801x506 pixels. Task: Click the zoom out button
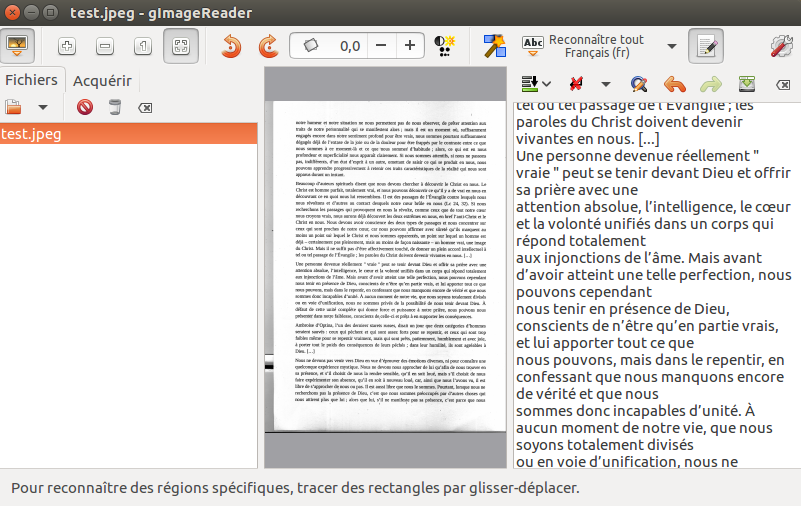(104, 46)
